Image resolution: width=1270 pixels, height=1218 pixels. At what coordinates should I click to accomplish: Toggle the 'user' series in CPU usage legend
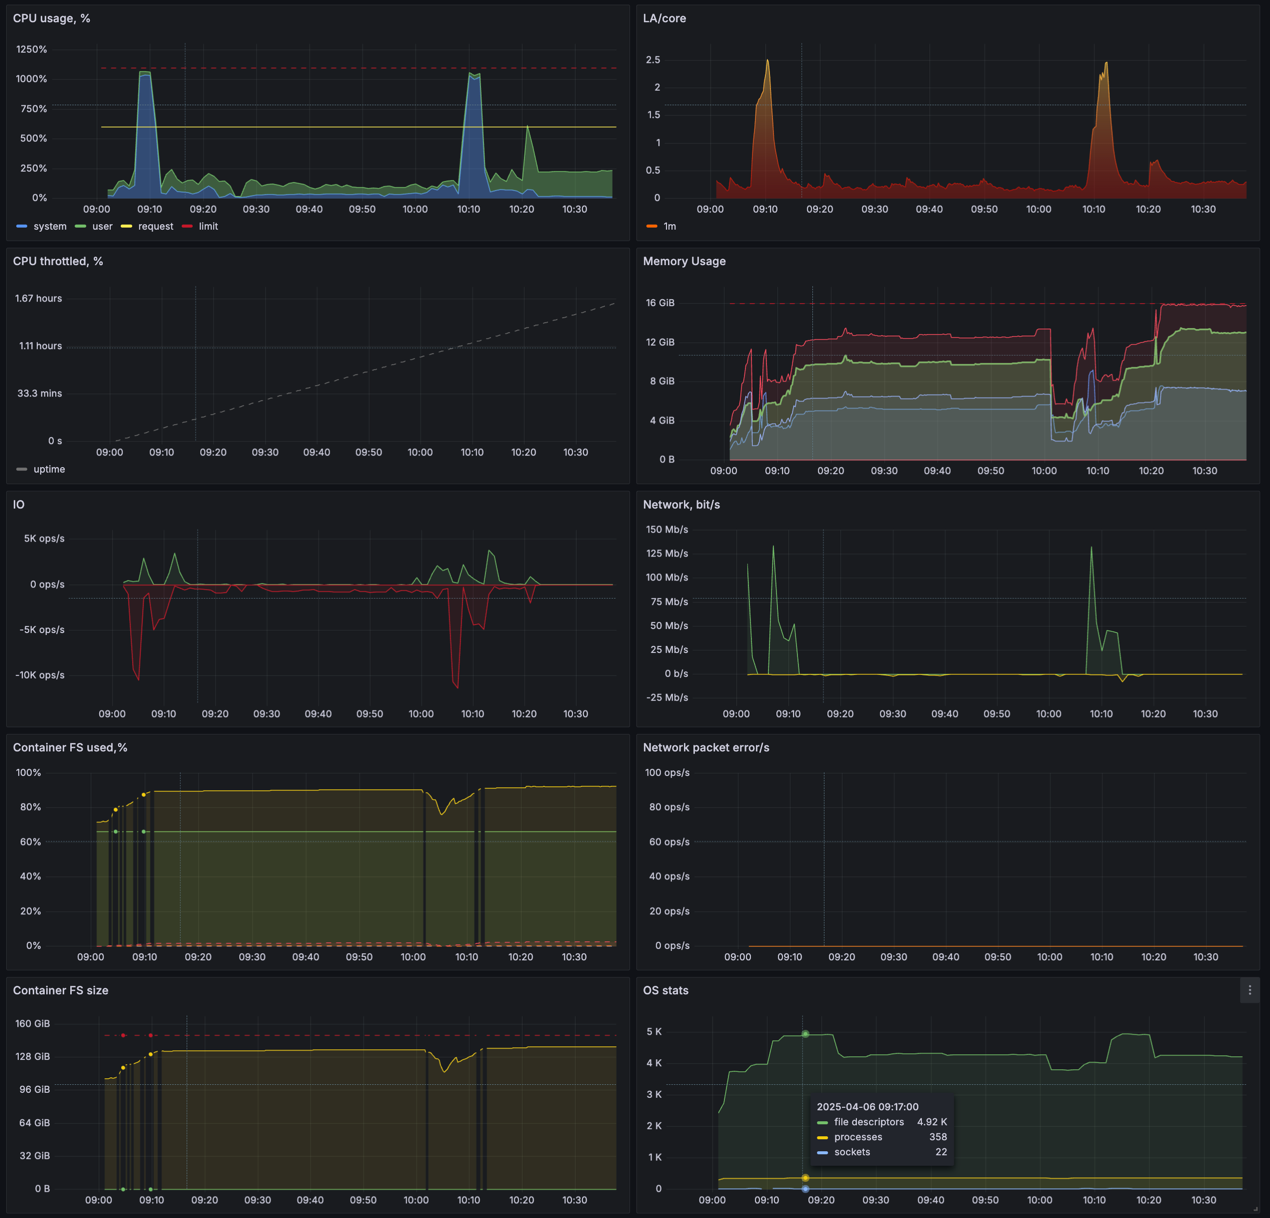coord(102,226)
